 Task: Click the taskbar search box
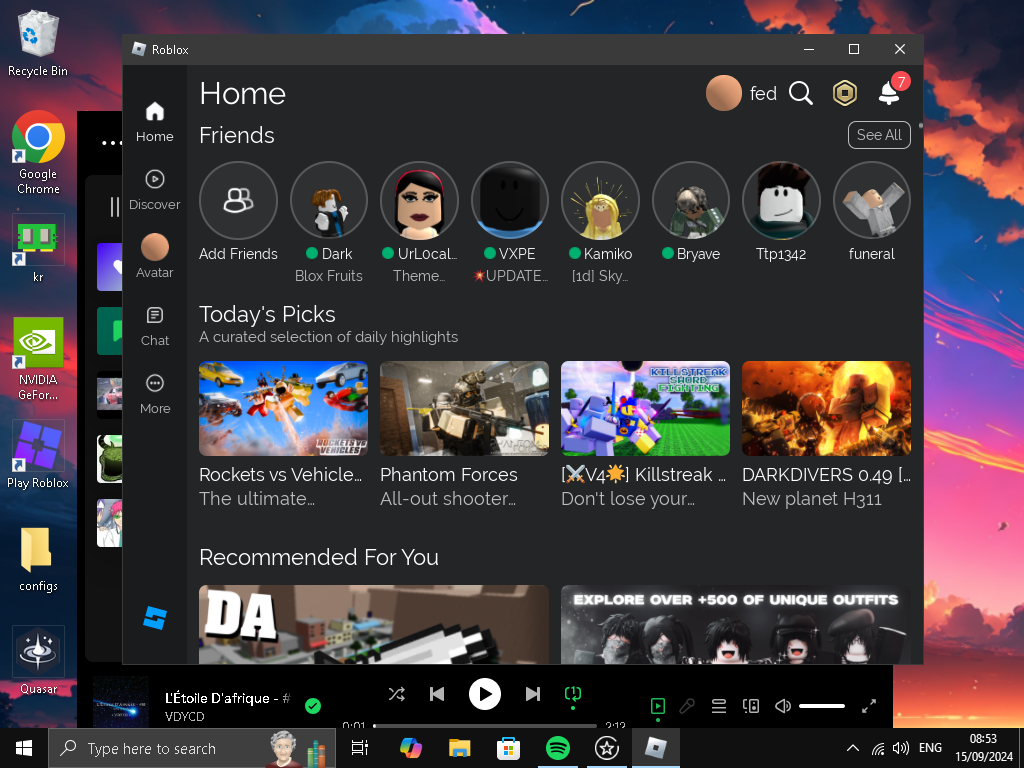[x=192, y=748]
